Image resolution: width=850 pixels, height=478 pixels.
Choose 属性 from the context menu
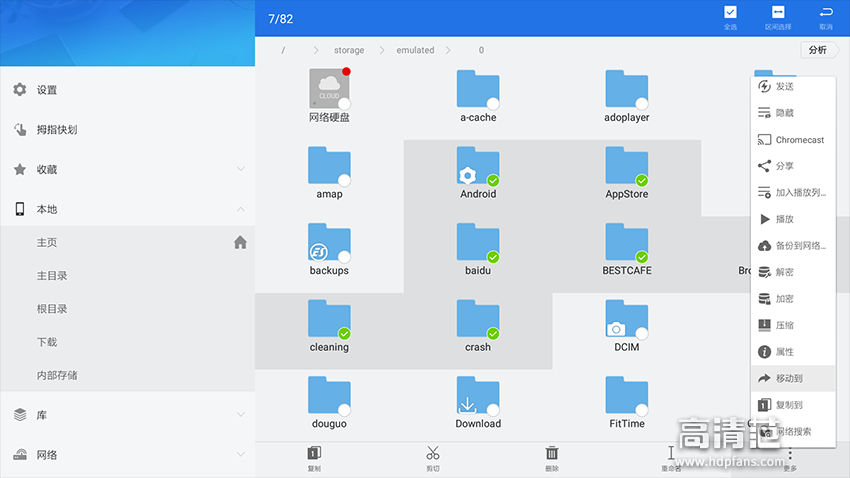pos(793,352)
